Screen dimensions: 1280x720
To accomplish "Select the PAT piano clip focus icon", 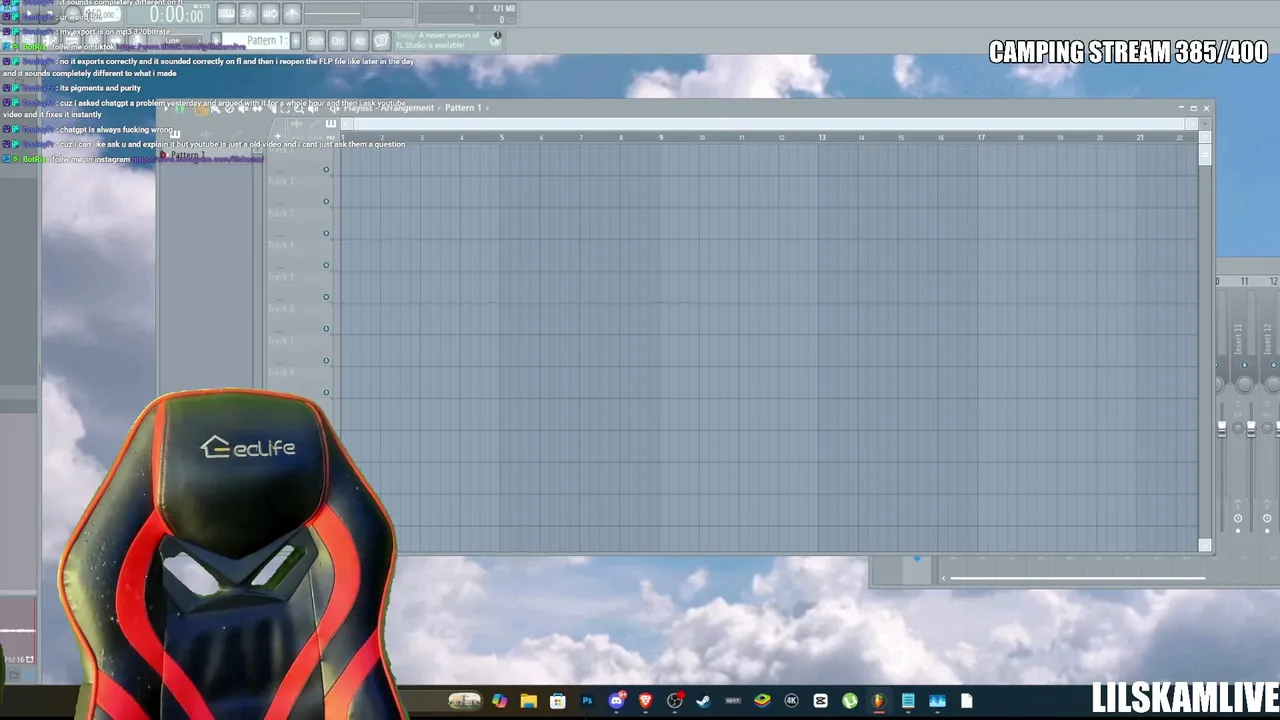I will point(331,124).
